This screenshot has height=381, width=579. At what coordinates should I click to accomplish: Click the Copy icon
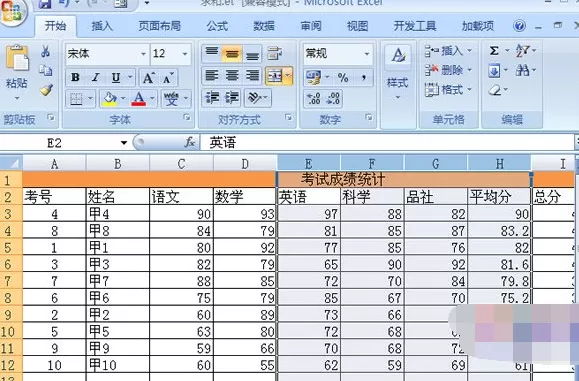click(46, 70)
